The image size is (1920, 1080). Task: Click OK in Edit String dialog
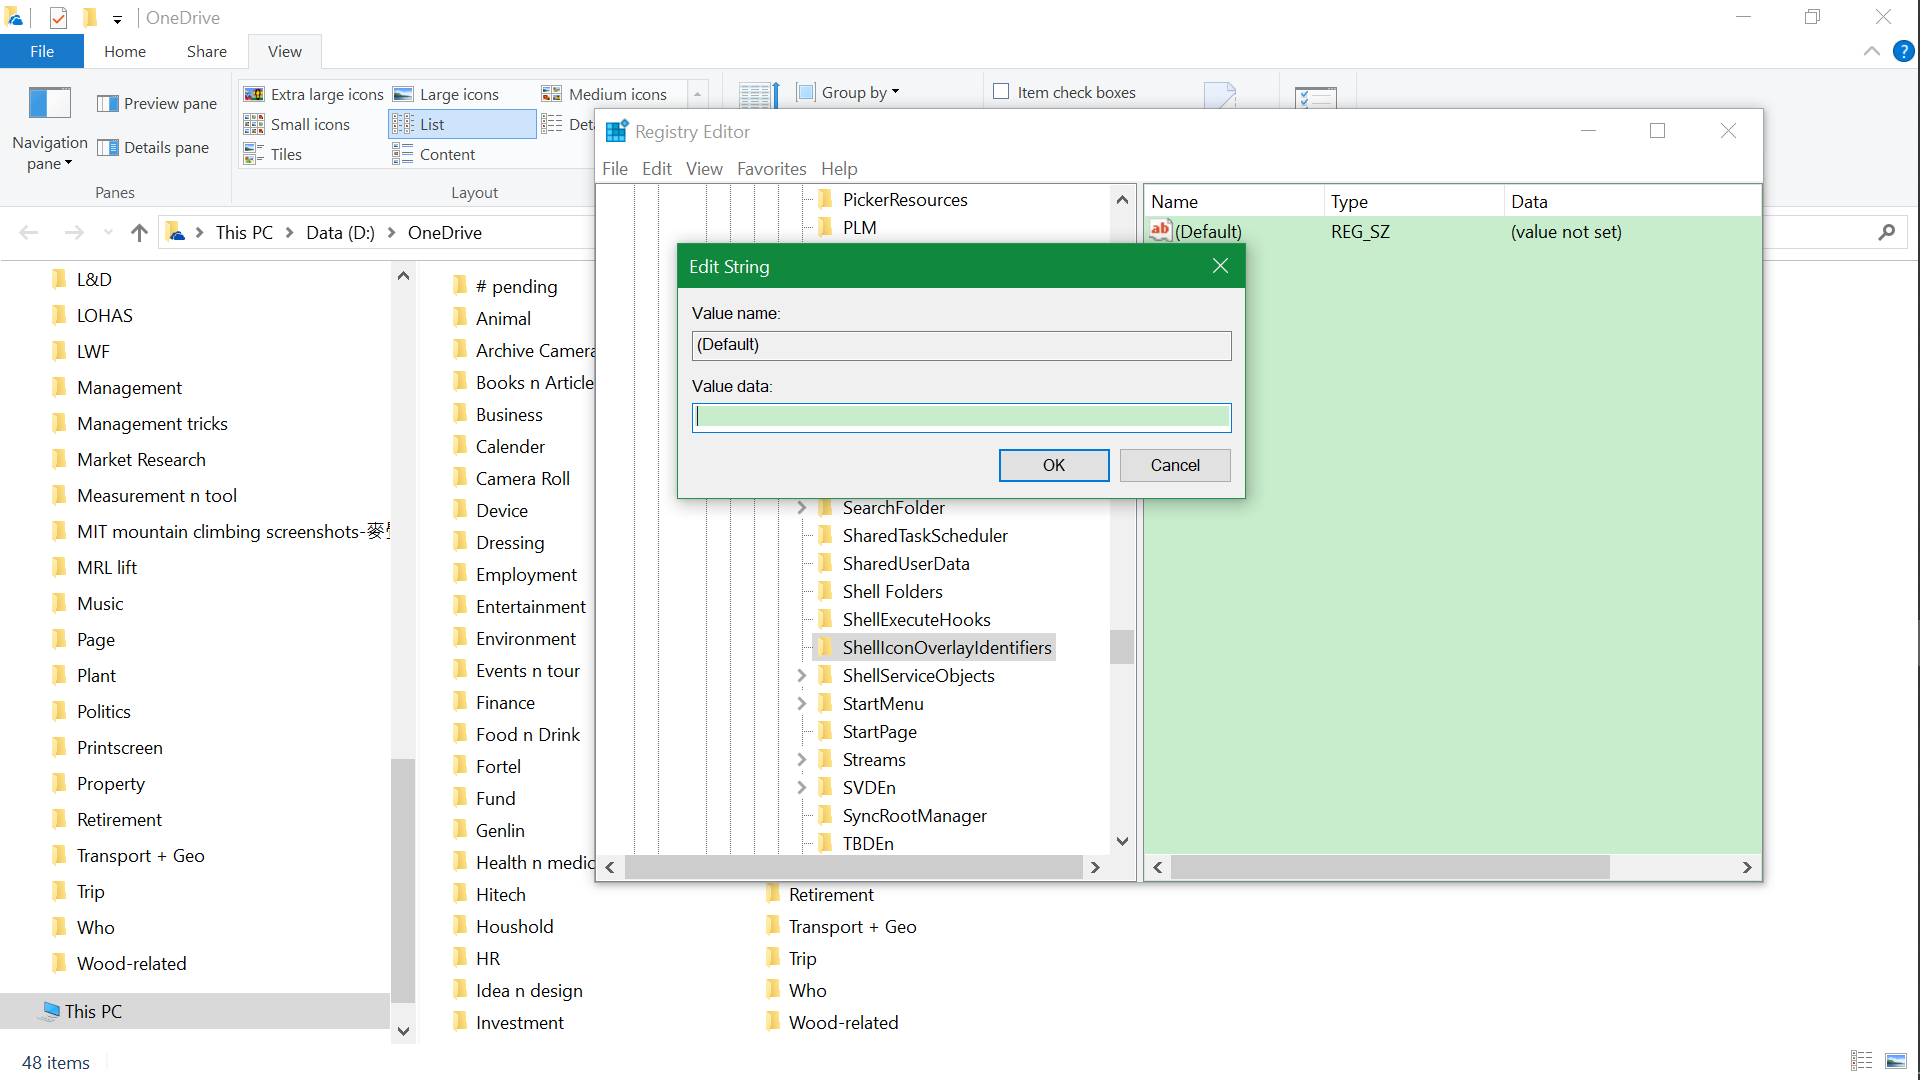coord(1054,465)
